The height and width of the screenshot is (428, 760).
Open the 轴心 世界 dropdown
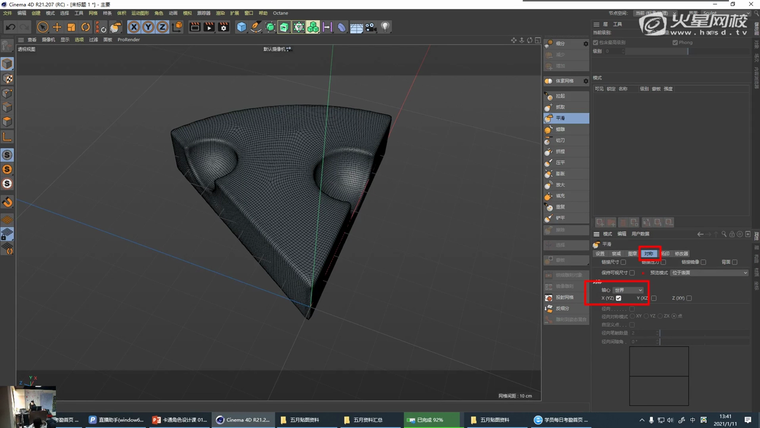point(627,290)
